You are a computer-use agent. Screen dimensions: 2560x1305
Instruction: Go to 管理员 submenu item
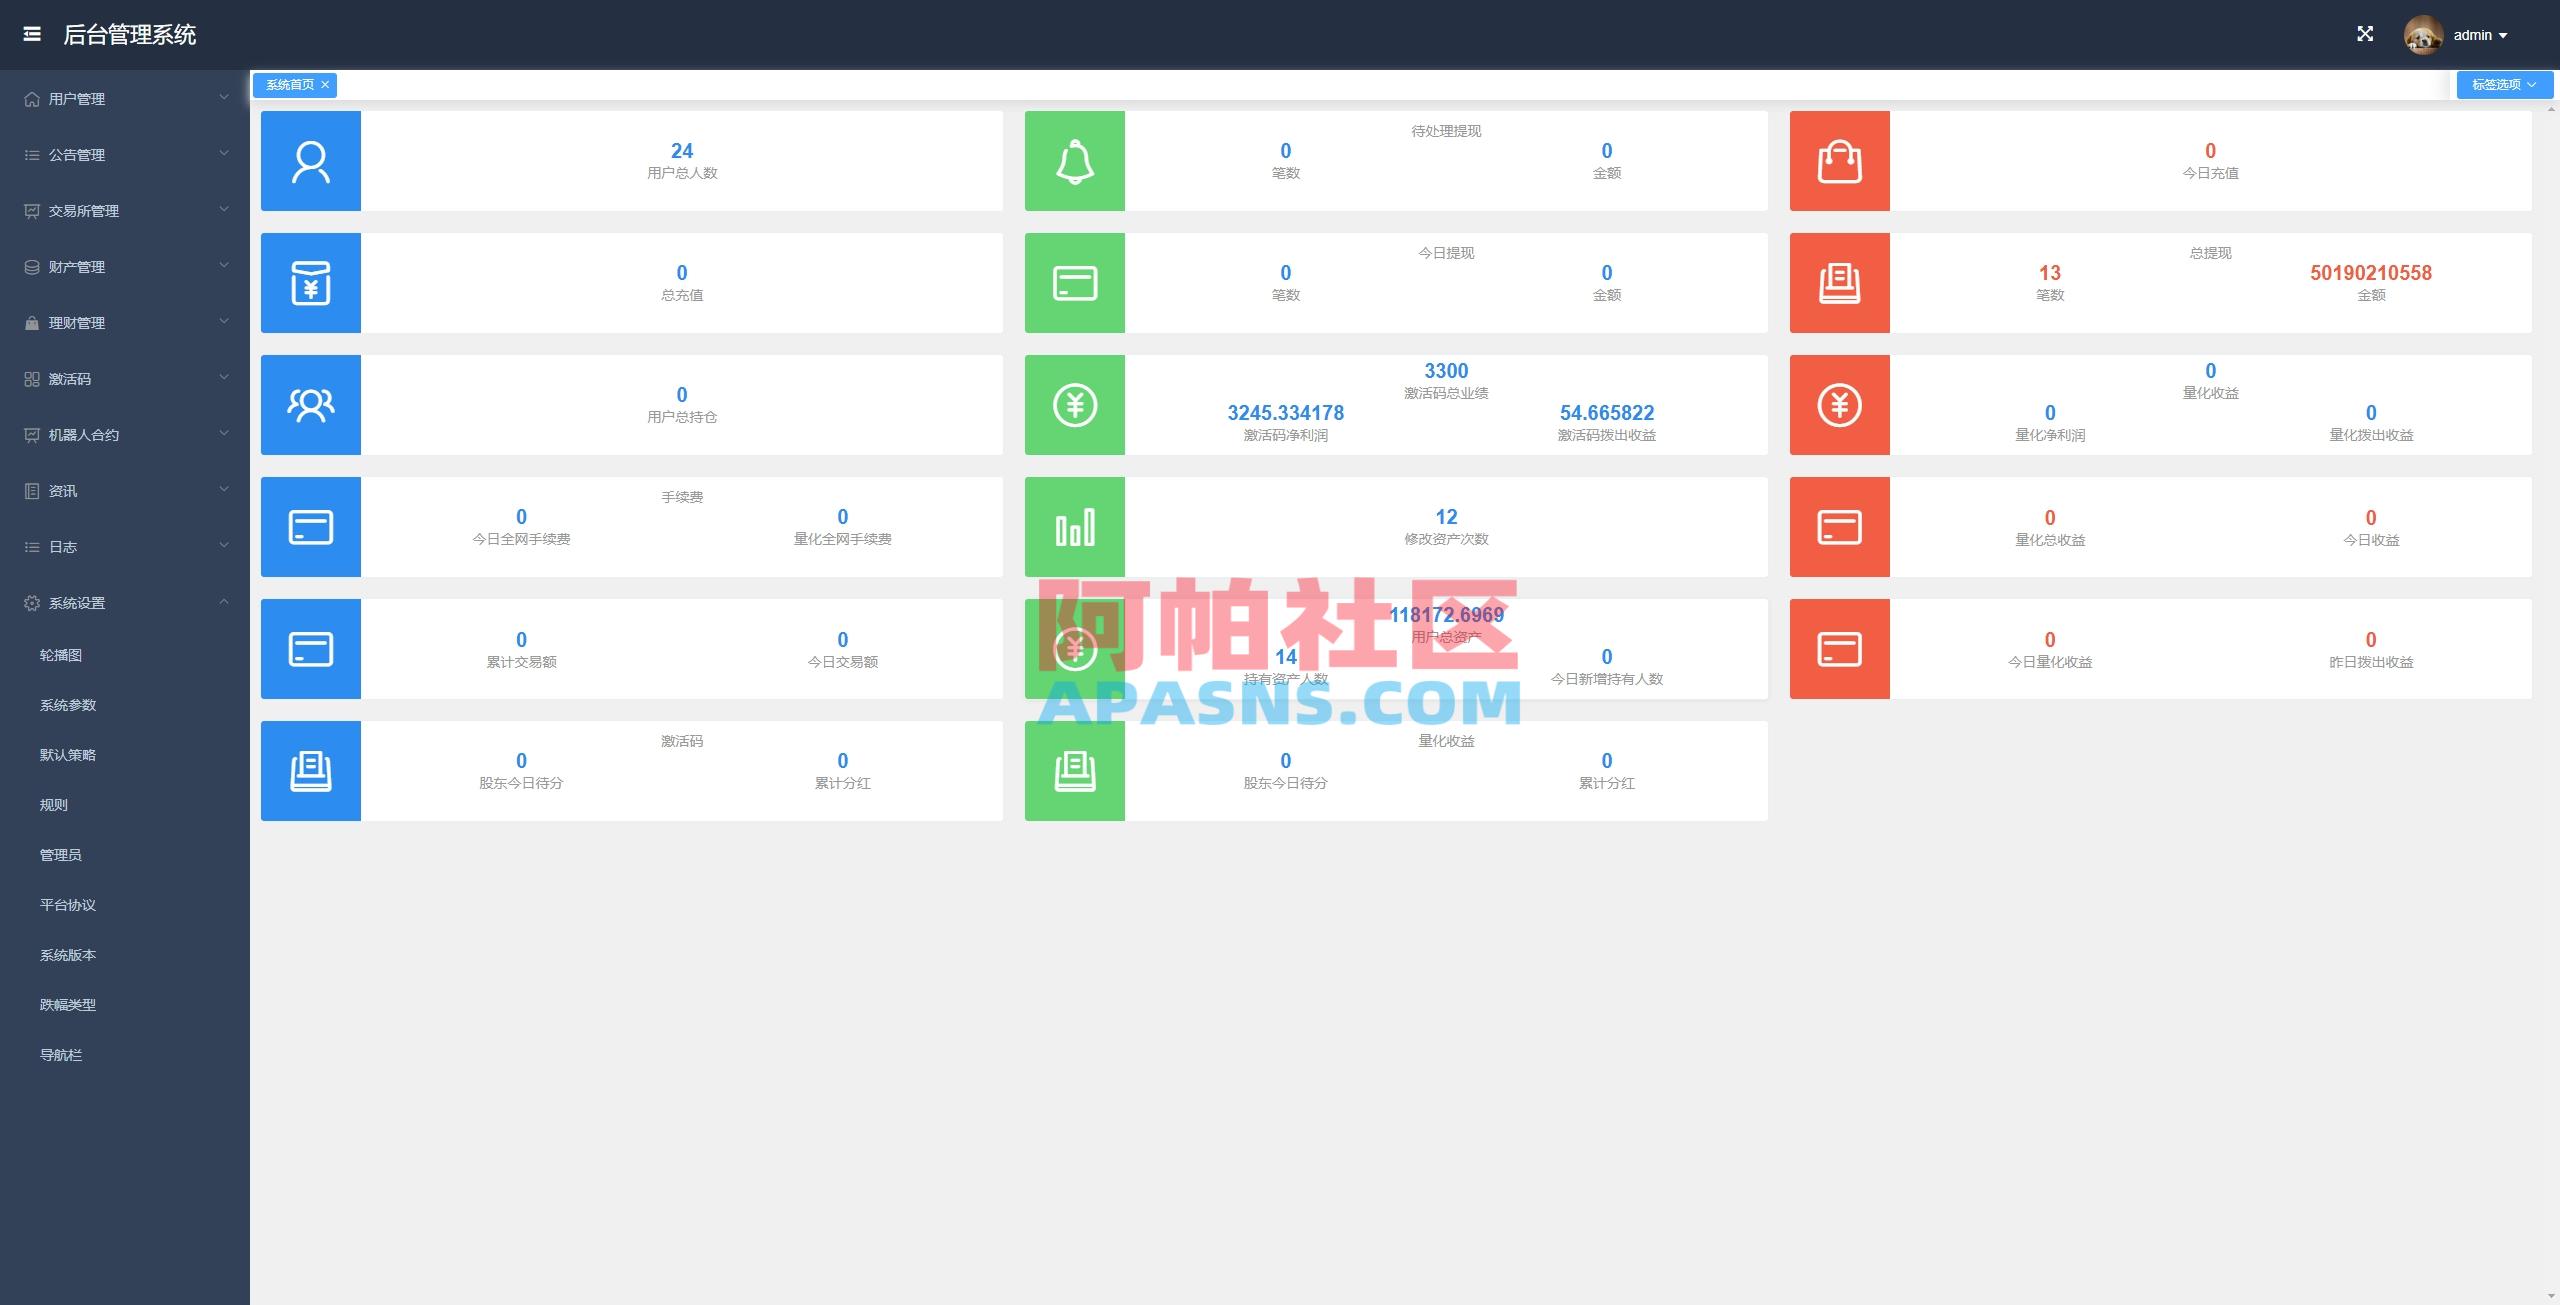61,855
